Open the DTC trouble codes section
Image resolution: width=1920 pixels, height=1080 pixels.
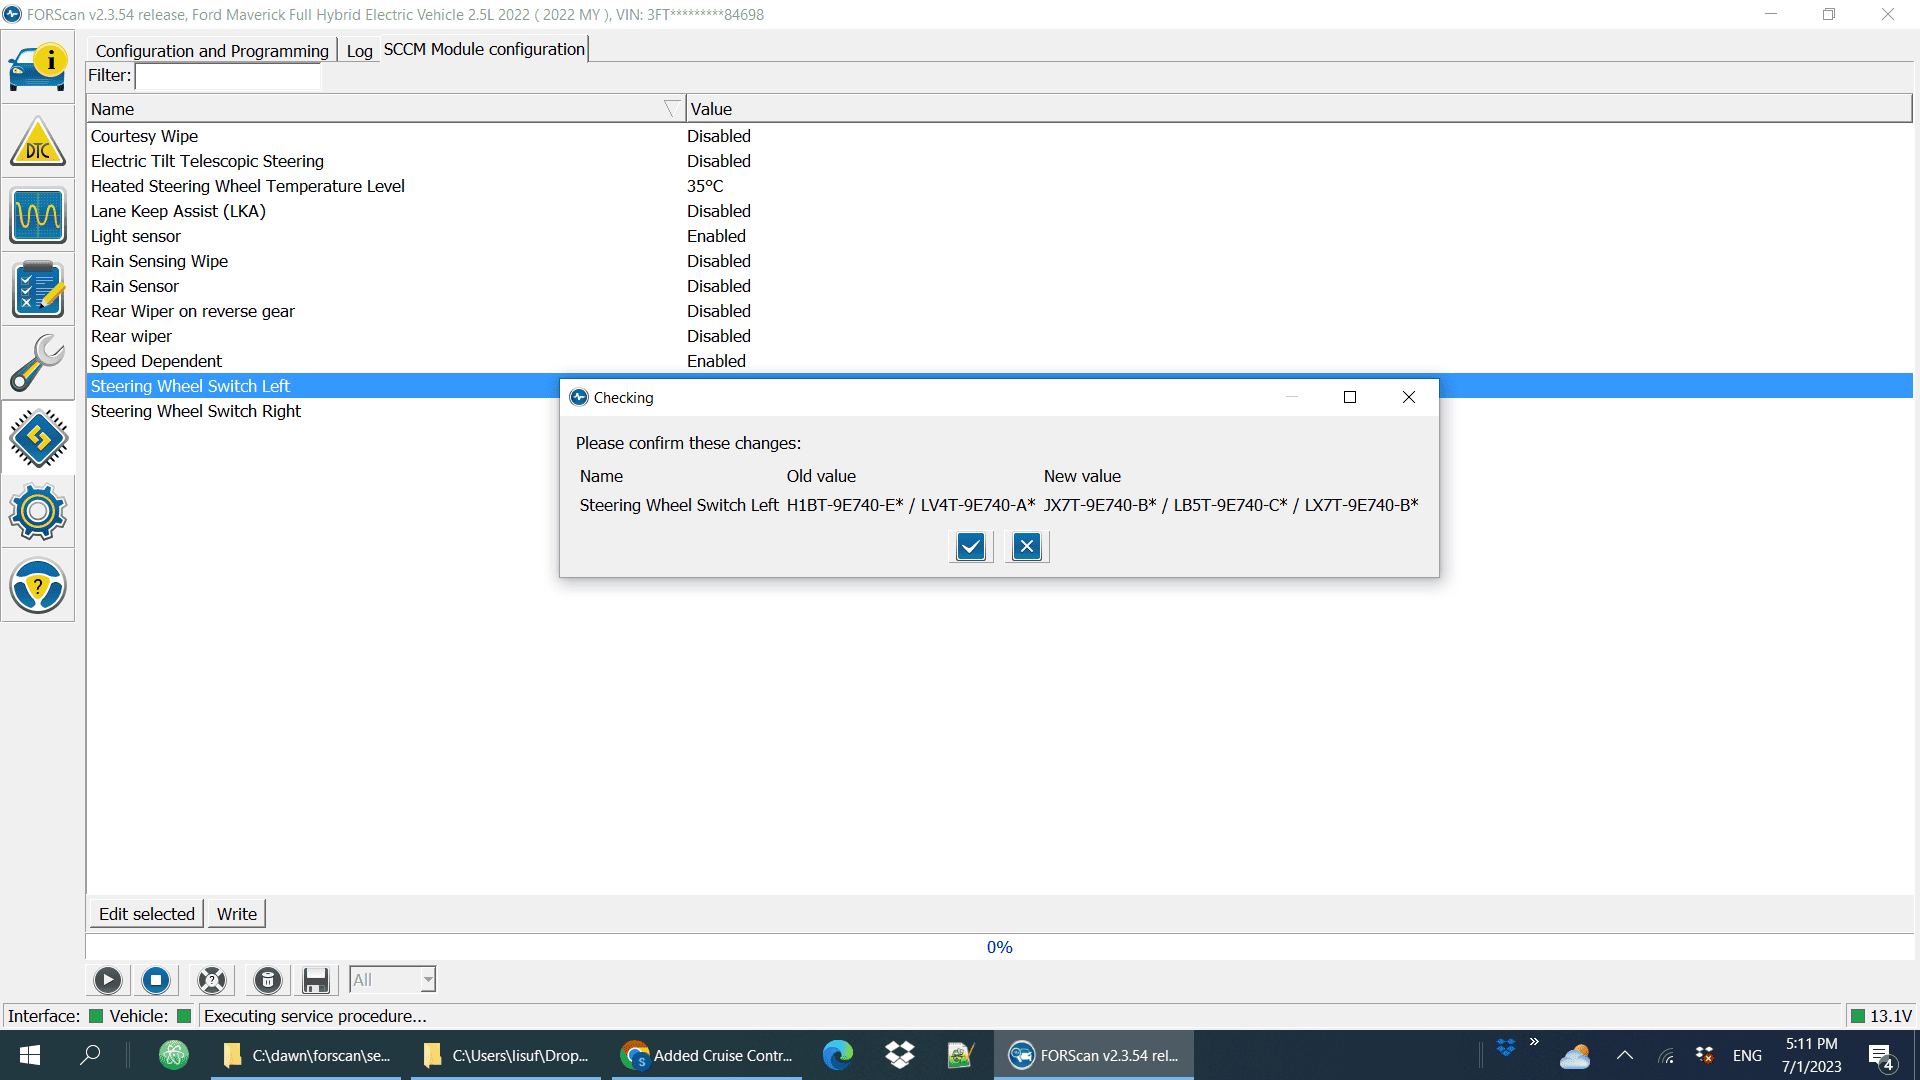tap(38, 141)
